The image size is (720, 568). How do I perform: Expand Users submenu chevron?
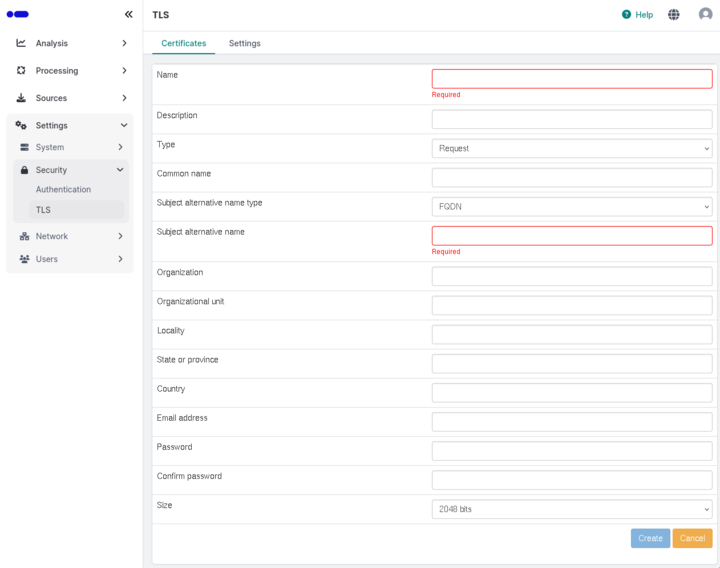120,259
